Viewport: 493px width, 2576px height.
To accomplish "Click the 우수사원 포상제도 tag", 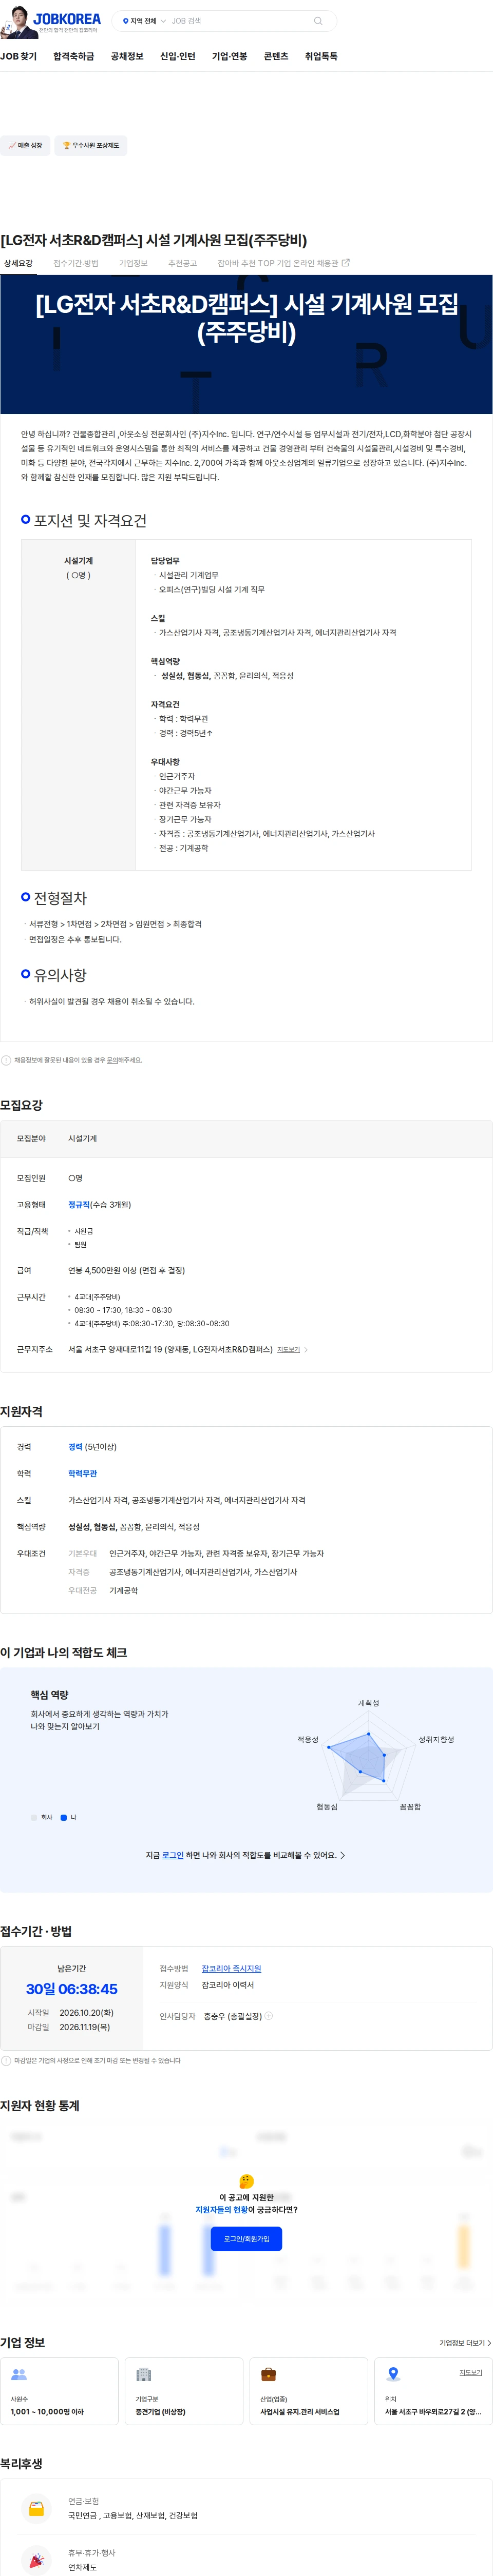I will 91,146.
